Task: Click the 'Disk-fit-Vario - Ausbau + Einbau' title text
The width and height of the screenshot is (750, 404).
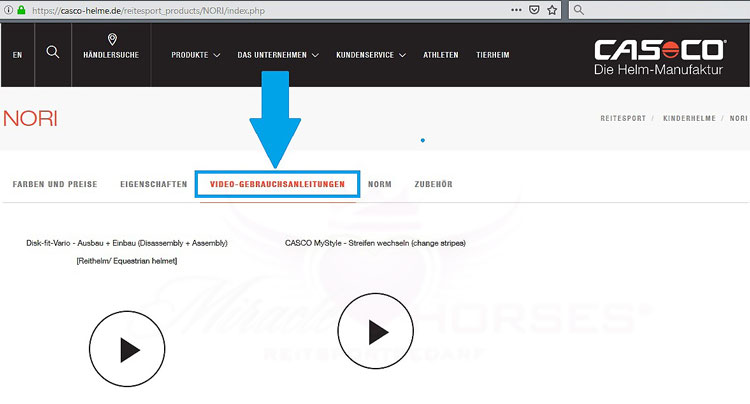Action: coord(127,243)
